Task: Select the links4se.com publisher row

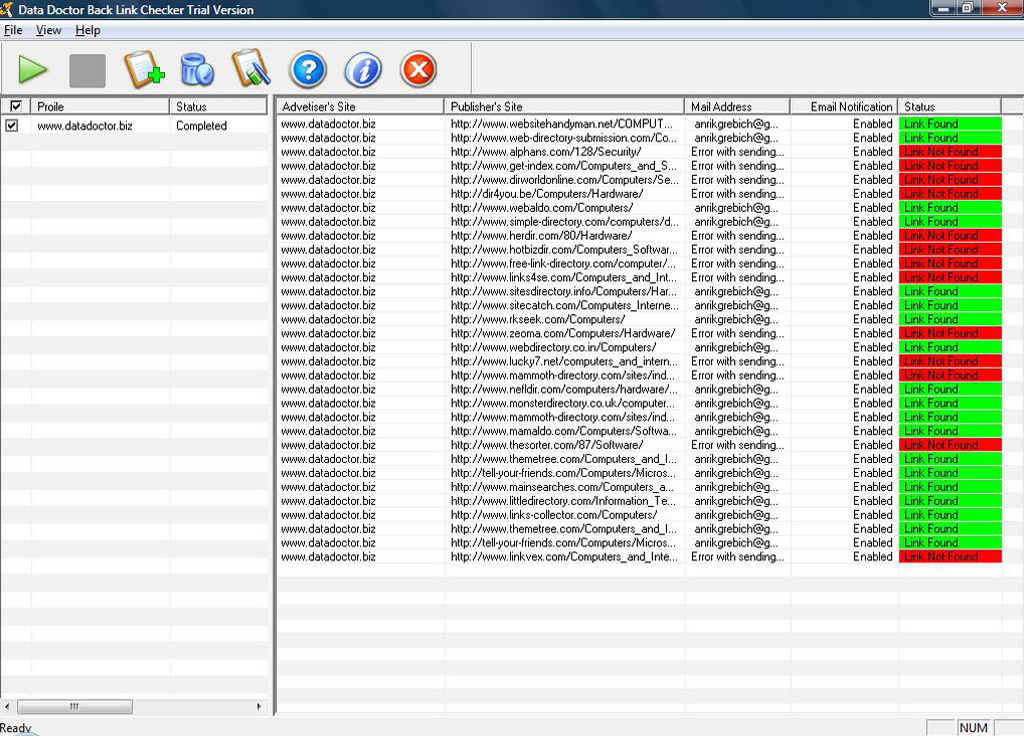Action: pos(640,278)
